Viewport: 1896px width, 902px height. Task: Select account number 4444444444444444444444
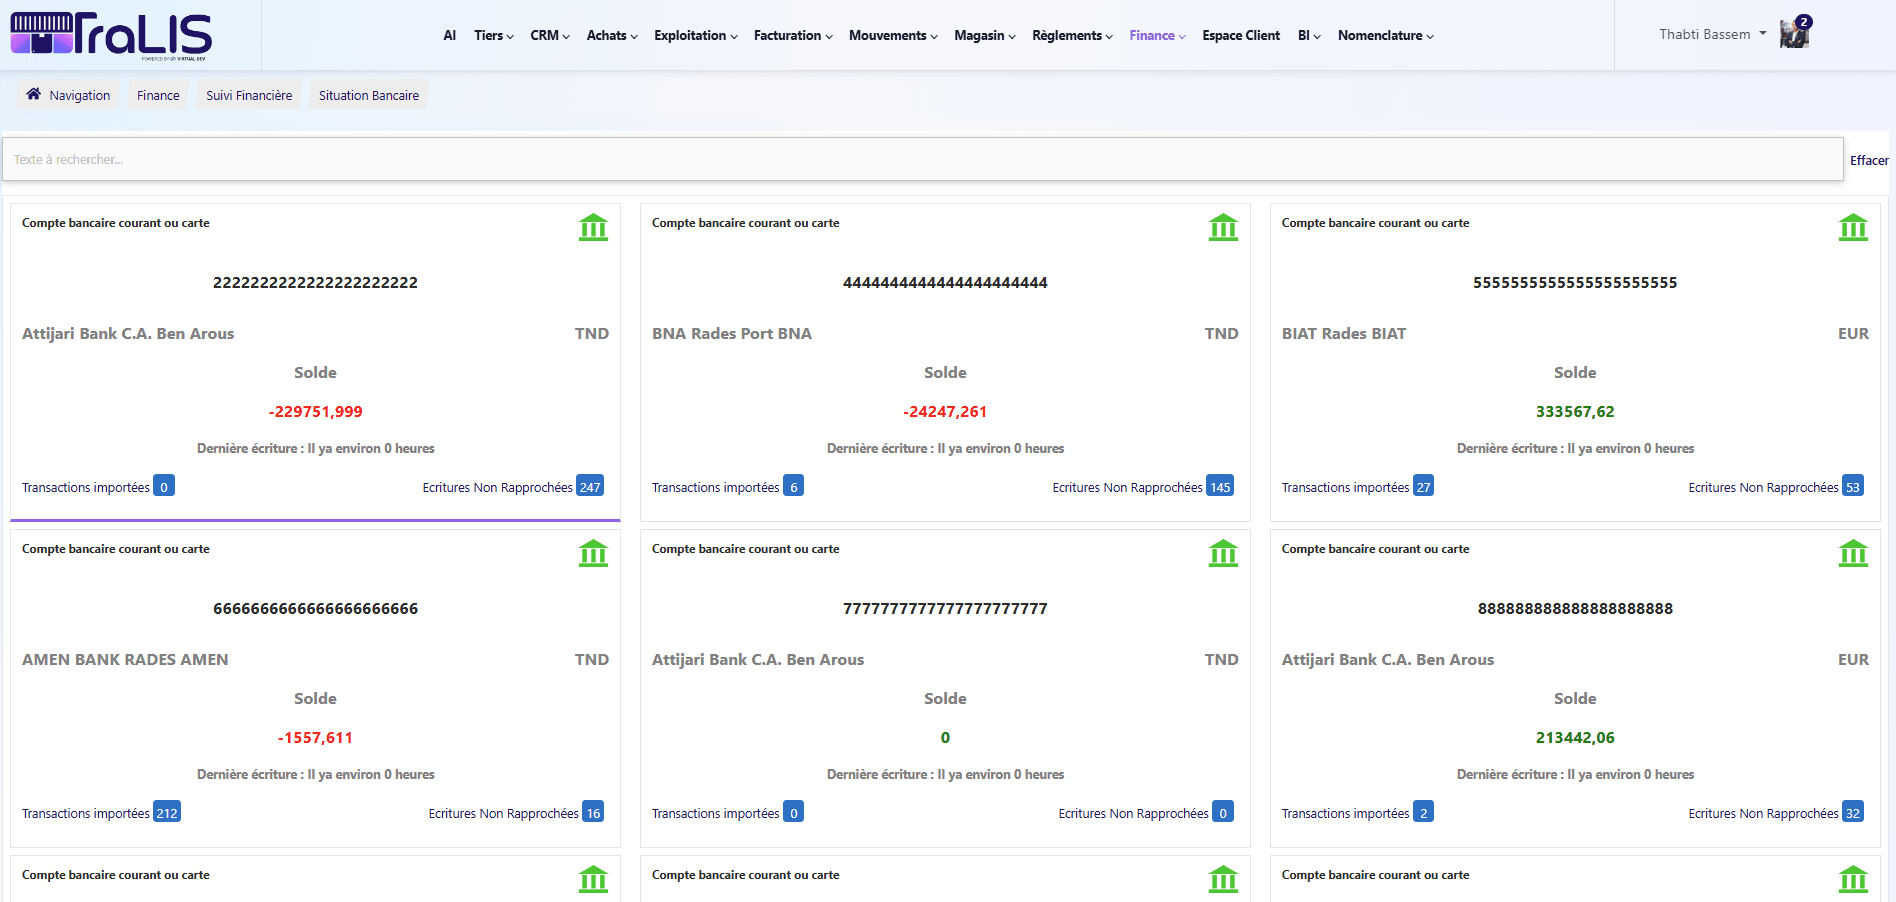pos(945,282)
